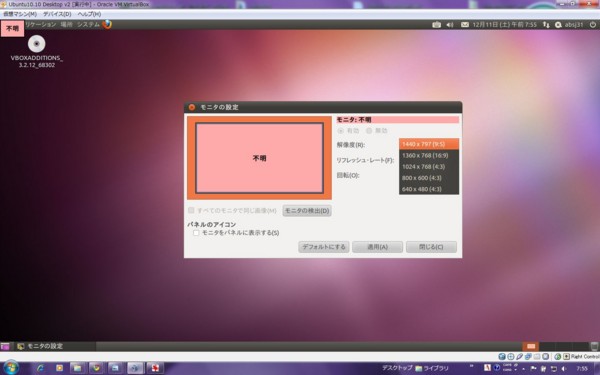Choose 1440 x 797 (9:5) resolution option
The image size is (600, 375).
(429, 144)
